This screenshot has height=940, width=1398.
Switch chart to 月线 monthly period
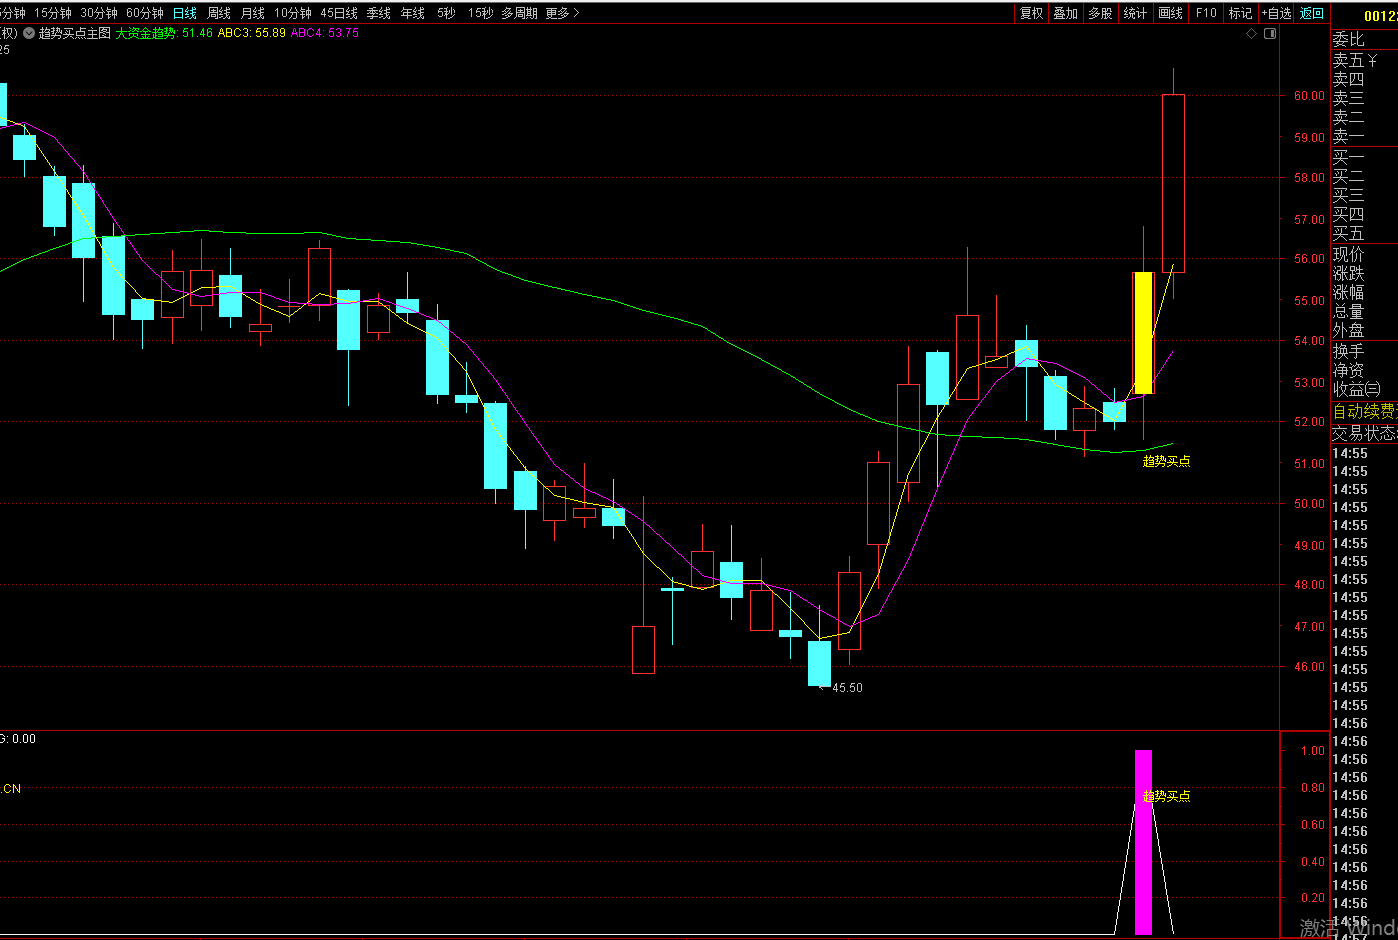[253, 13]
